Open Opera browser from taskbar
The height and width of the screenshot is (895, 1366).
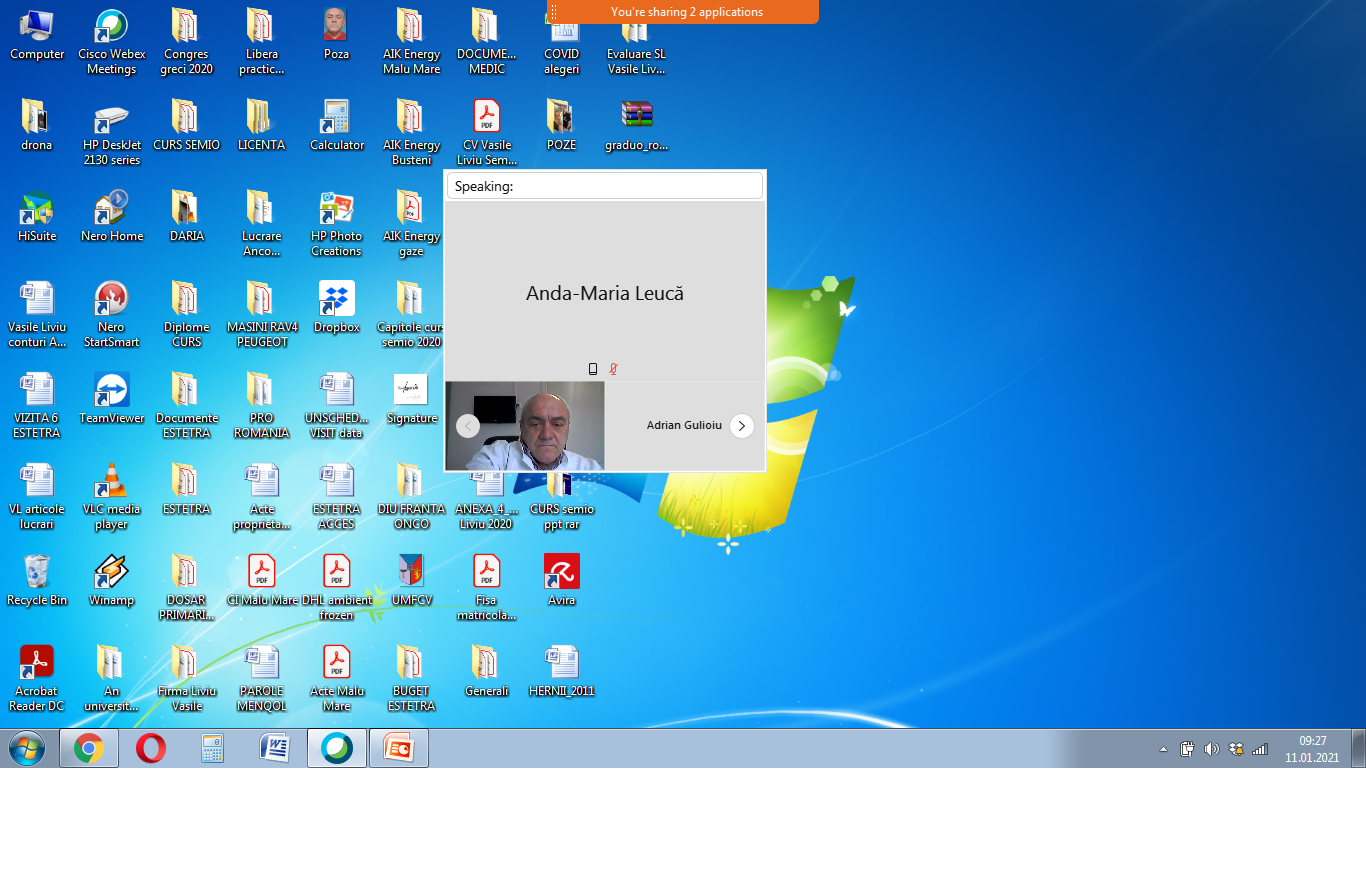[151, 748]
